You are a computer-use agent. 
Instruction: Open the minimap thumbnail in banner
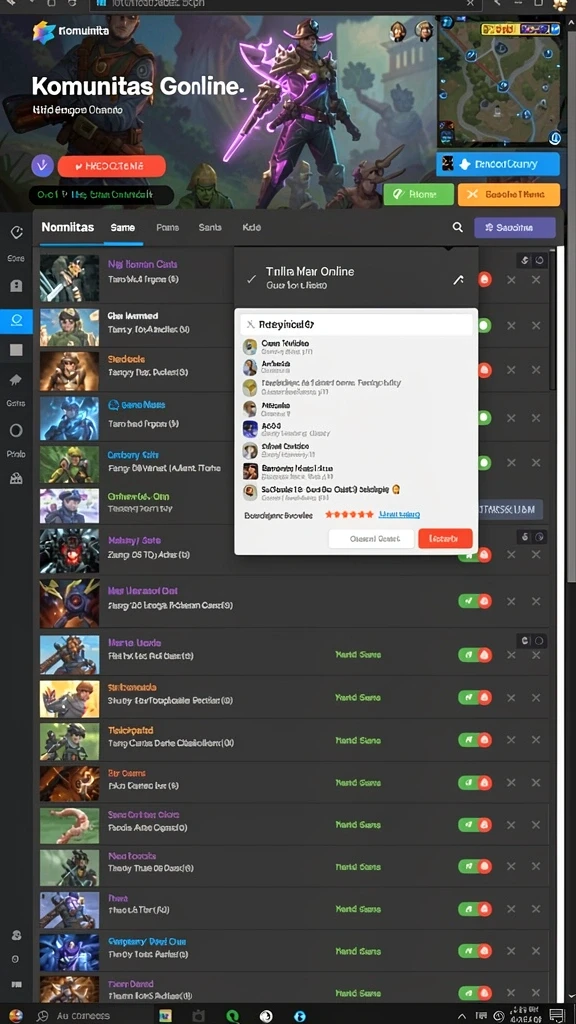(500, 82)
